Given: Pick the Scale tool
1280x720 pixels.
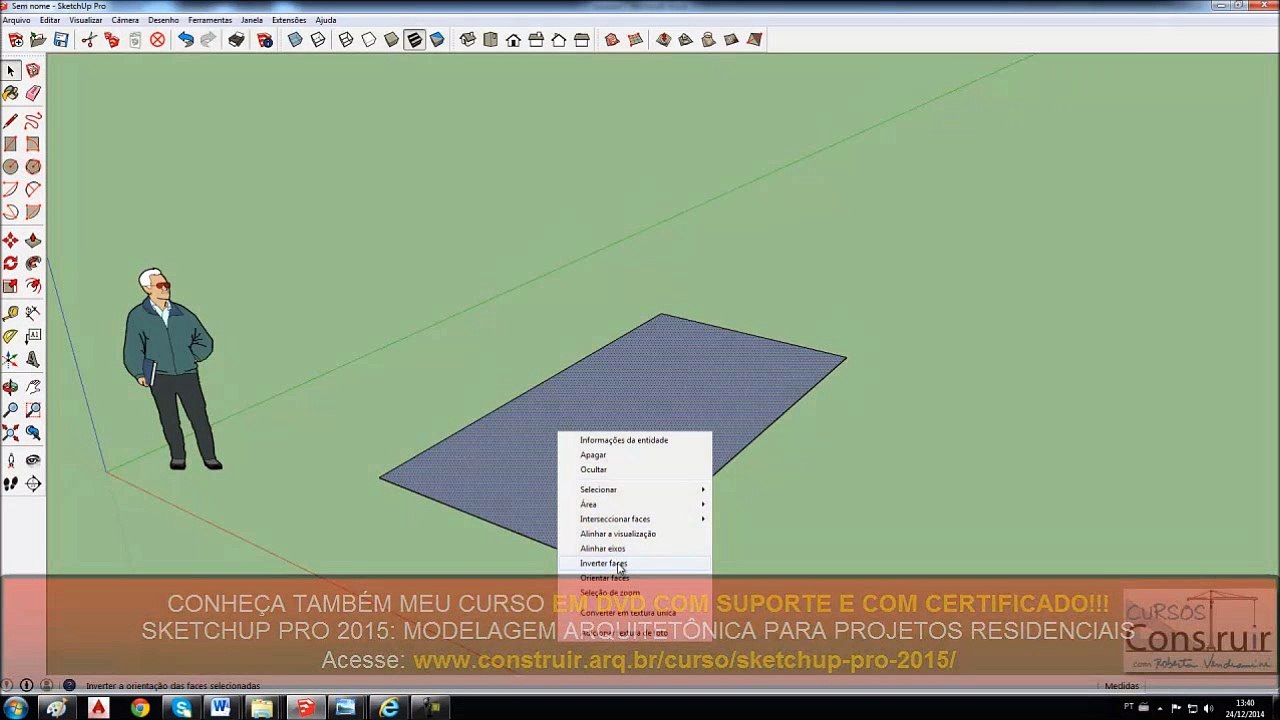Looking at the screenshot, I should point(11,286).
